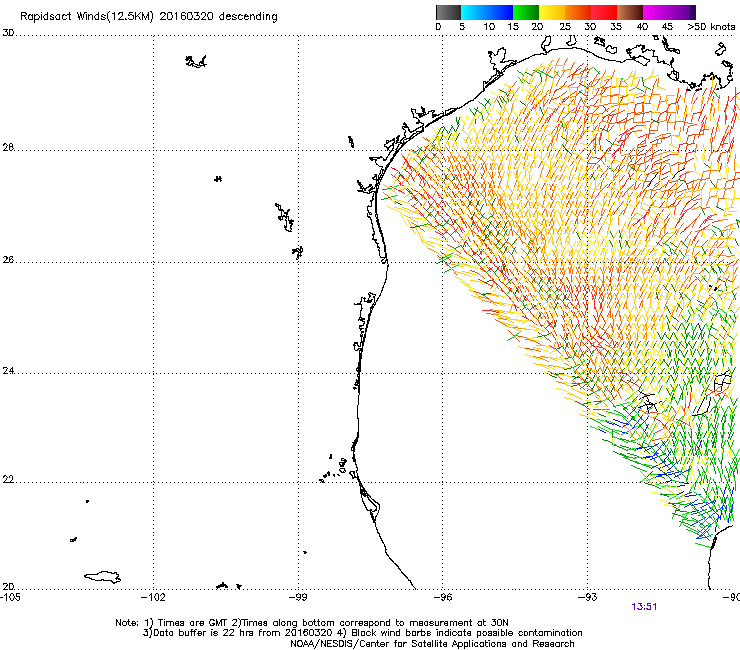
Task: Click the -105 longitude axis label
Action: click(10, 598)
